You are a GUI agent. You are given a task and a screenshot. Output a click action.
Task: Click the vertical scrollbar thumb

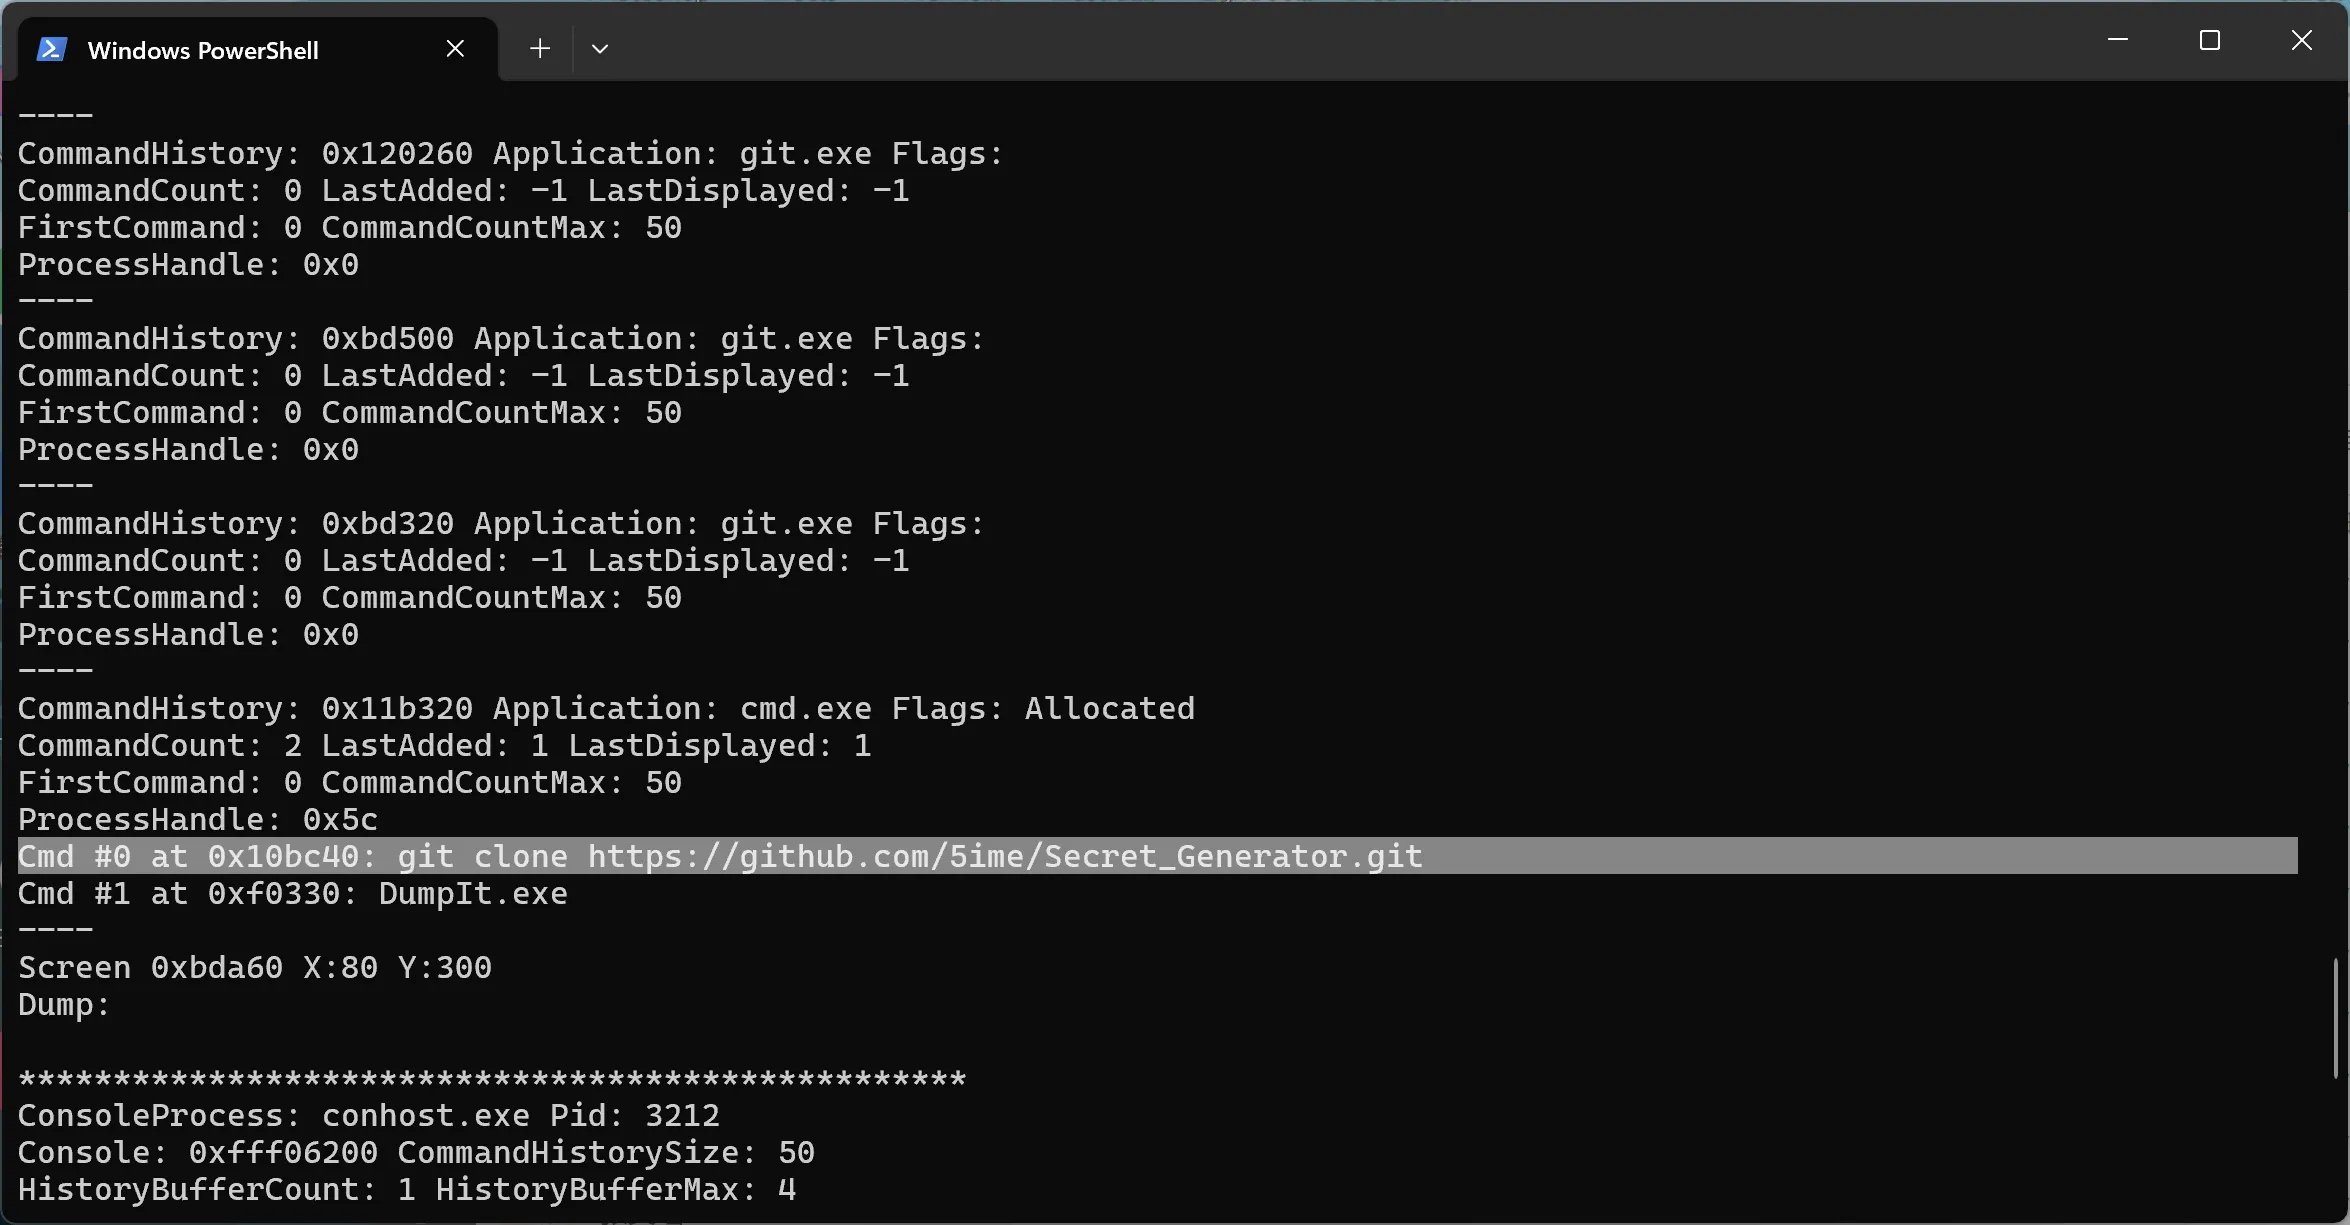2335,1018
